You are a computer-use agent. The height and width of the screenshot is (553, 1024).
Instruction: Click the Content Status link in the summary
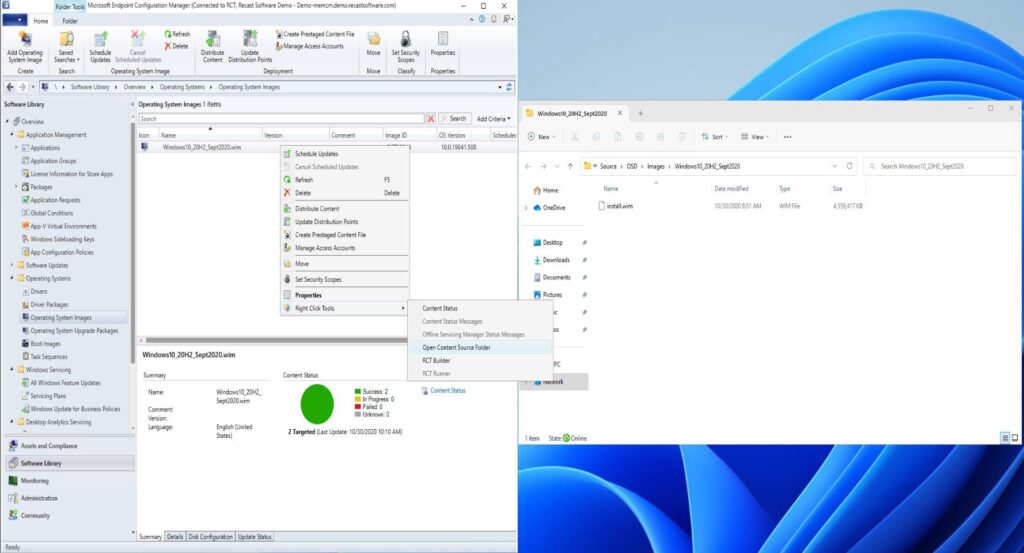tap(447, 390)
